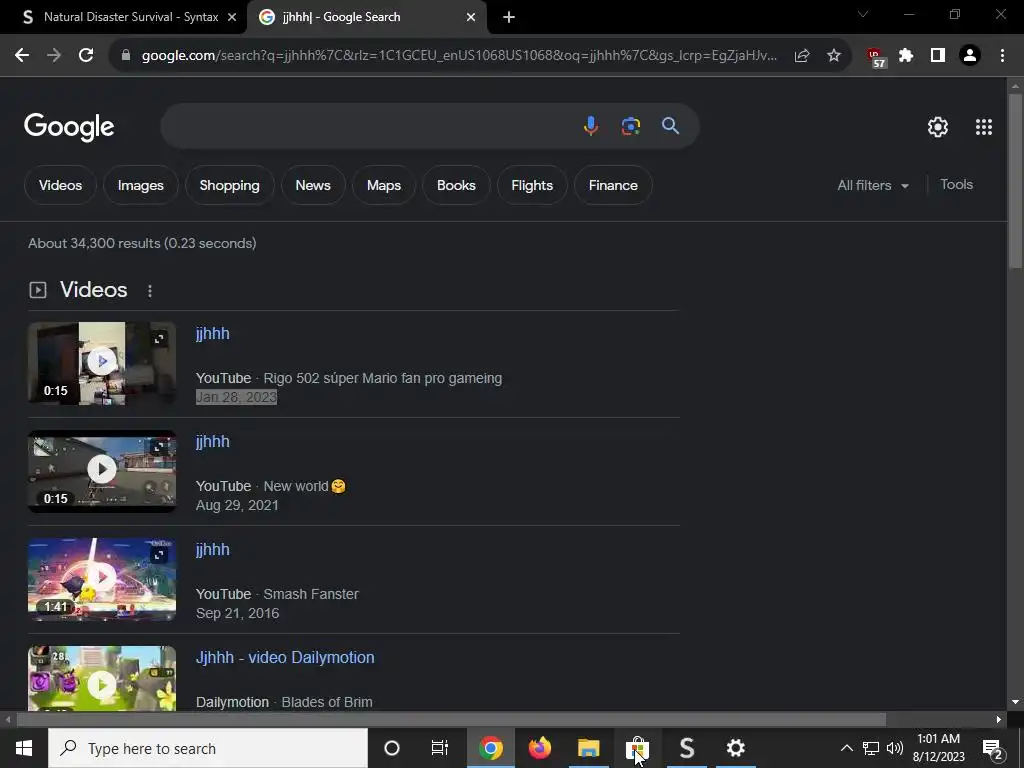Open the Chrome profile avatar
Screen dimensions: 1024x768
pos(970,56)
